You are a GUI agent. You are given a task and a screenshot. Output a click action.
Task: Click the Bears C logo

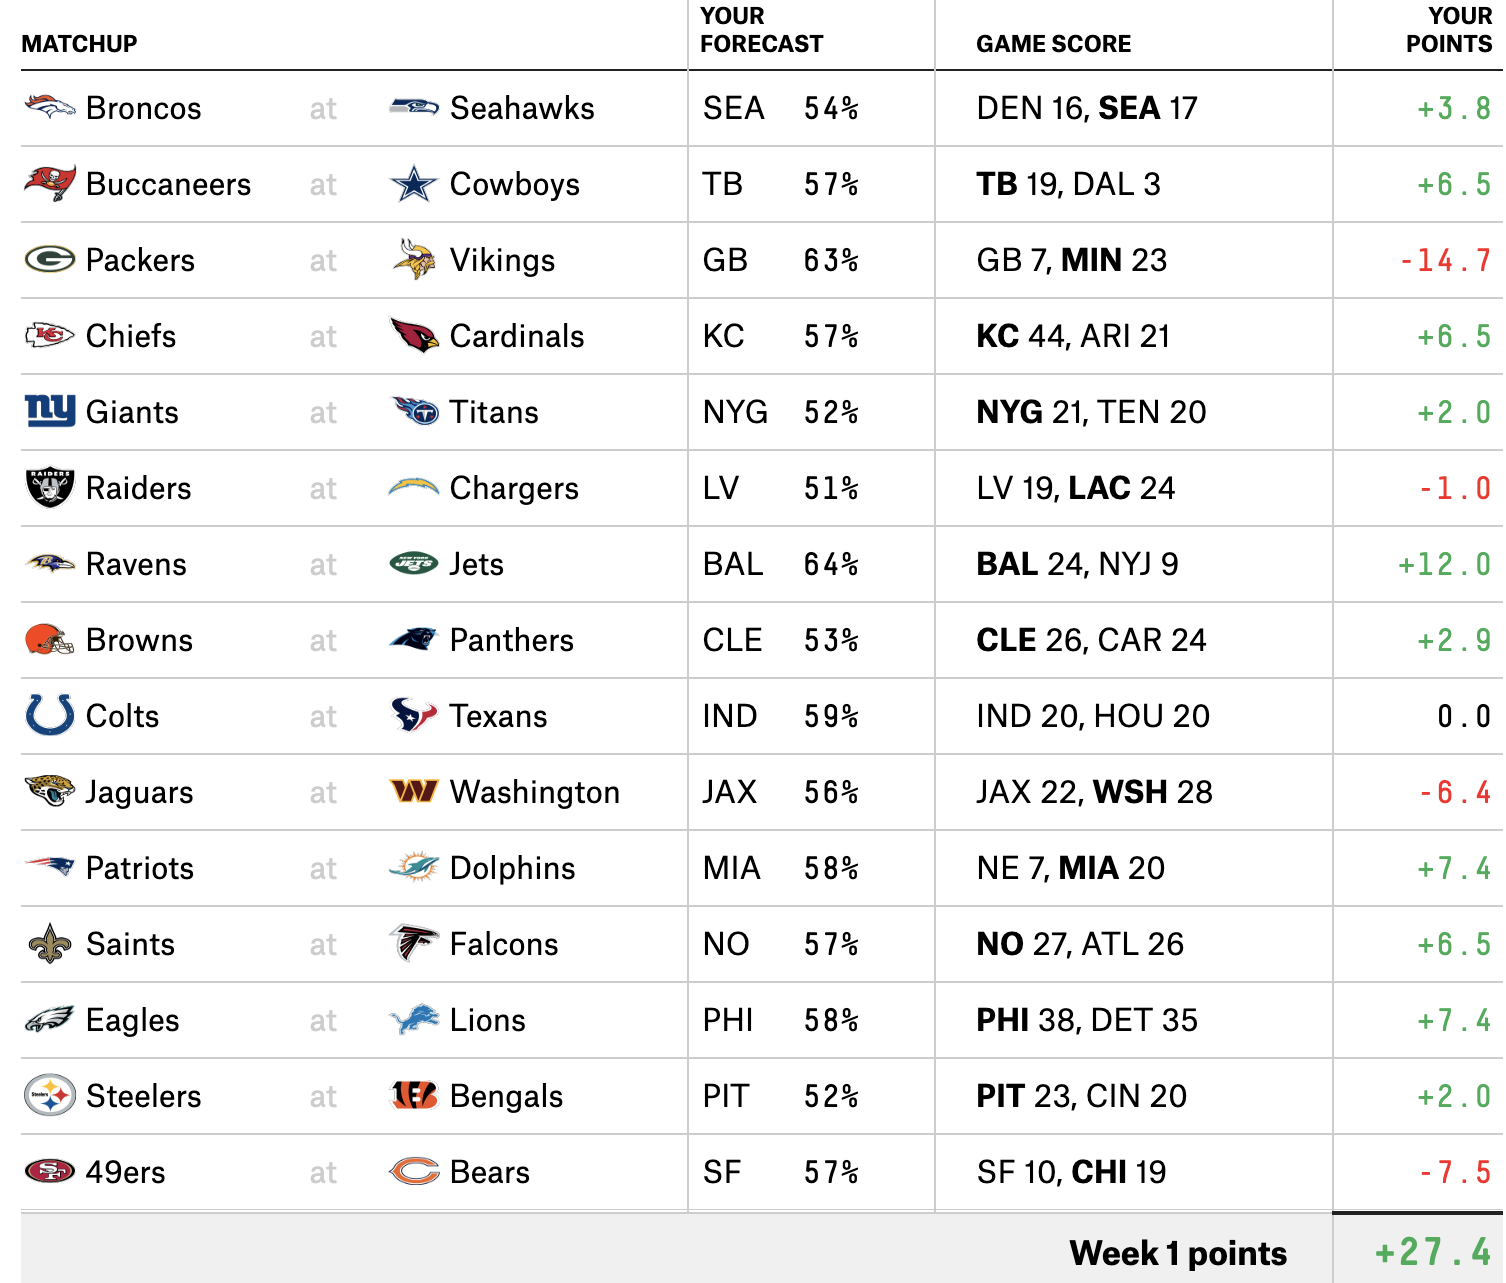(414, 1171)
